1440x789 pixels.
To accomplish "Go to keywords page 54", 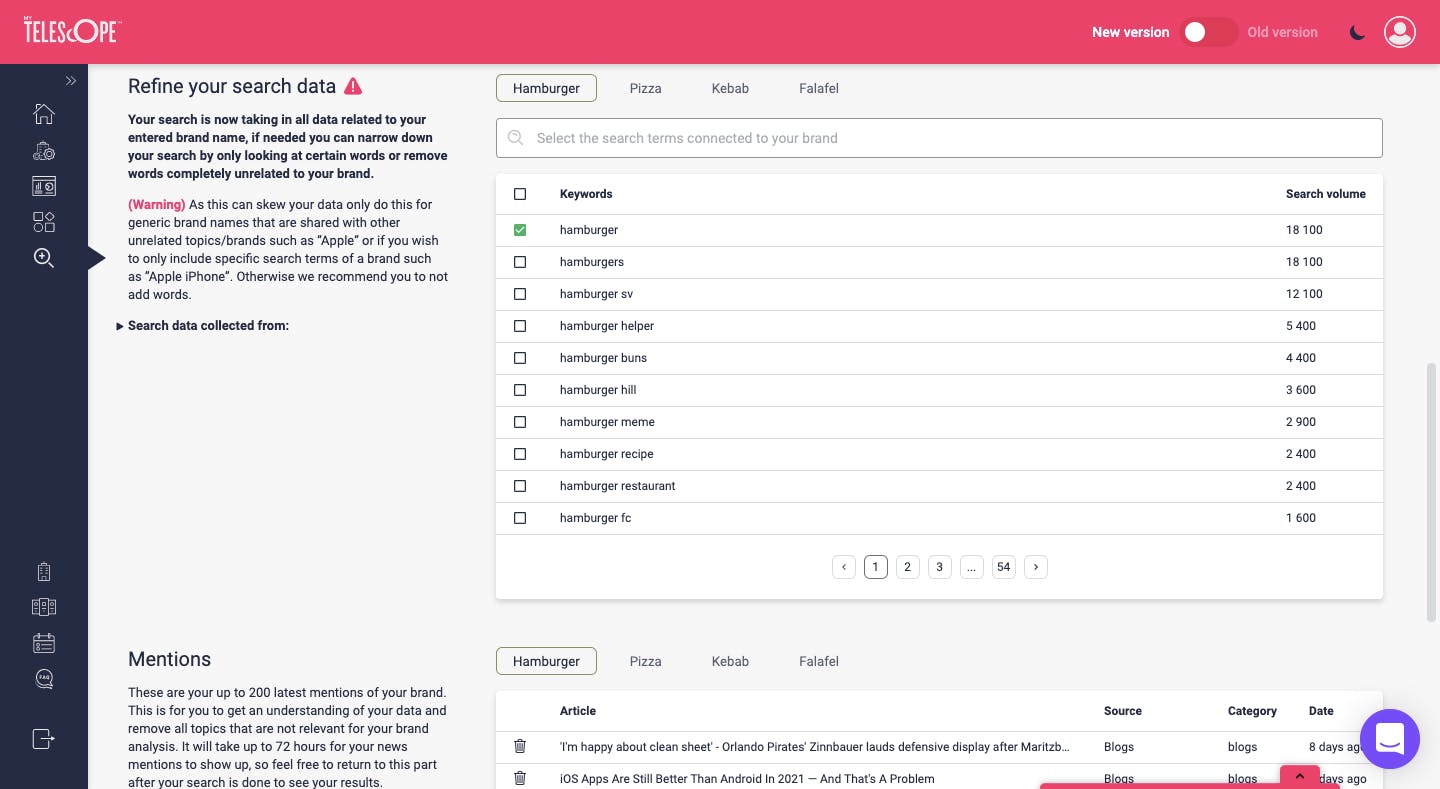I will pyautogui.click(x=1004, y=567).
